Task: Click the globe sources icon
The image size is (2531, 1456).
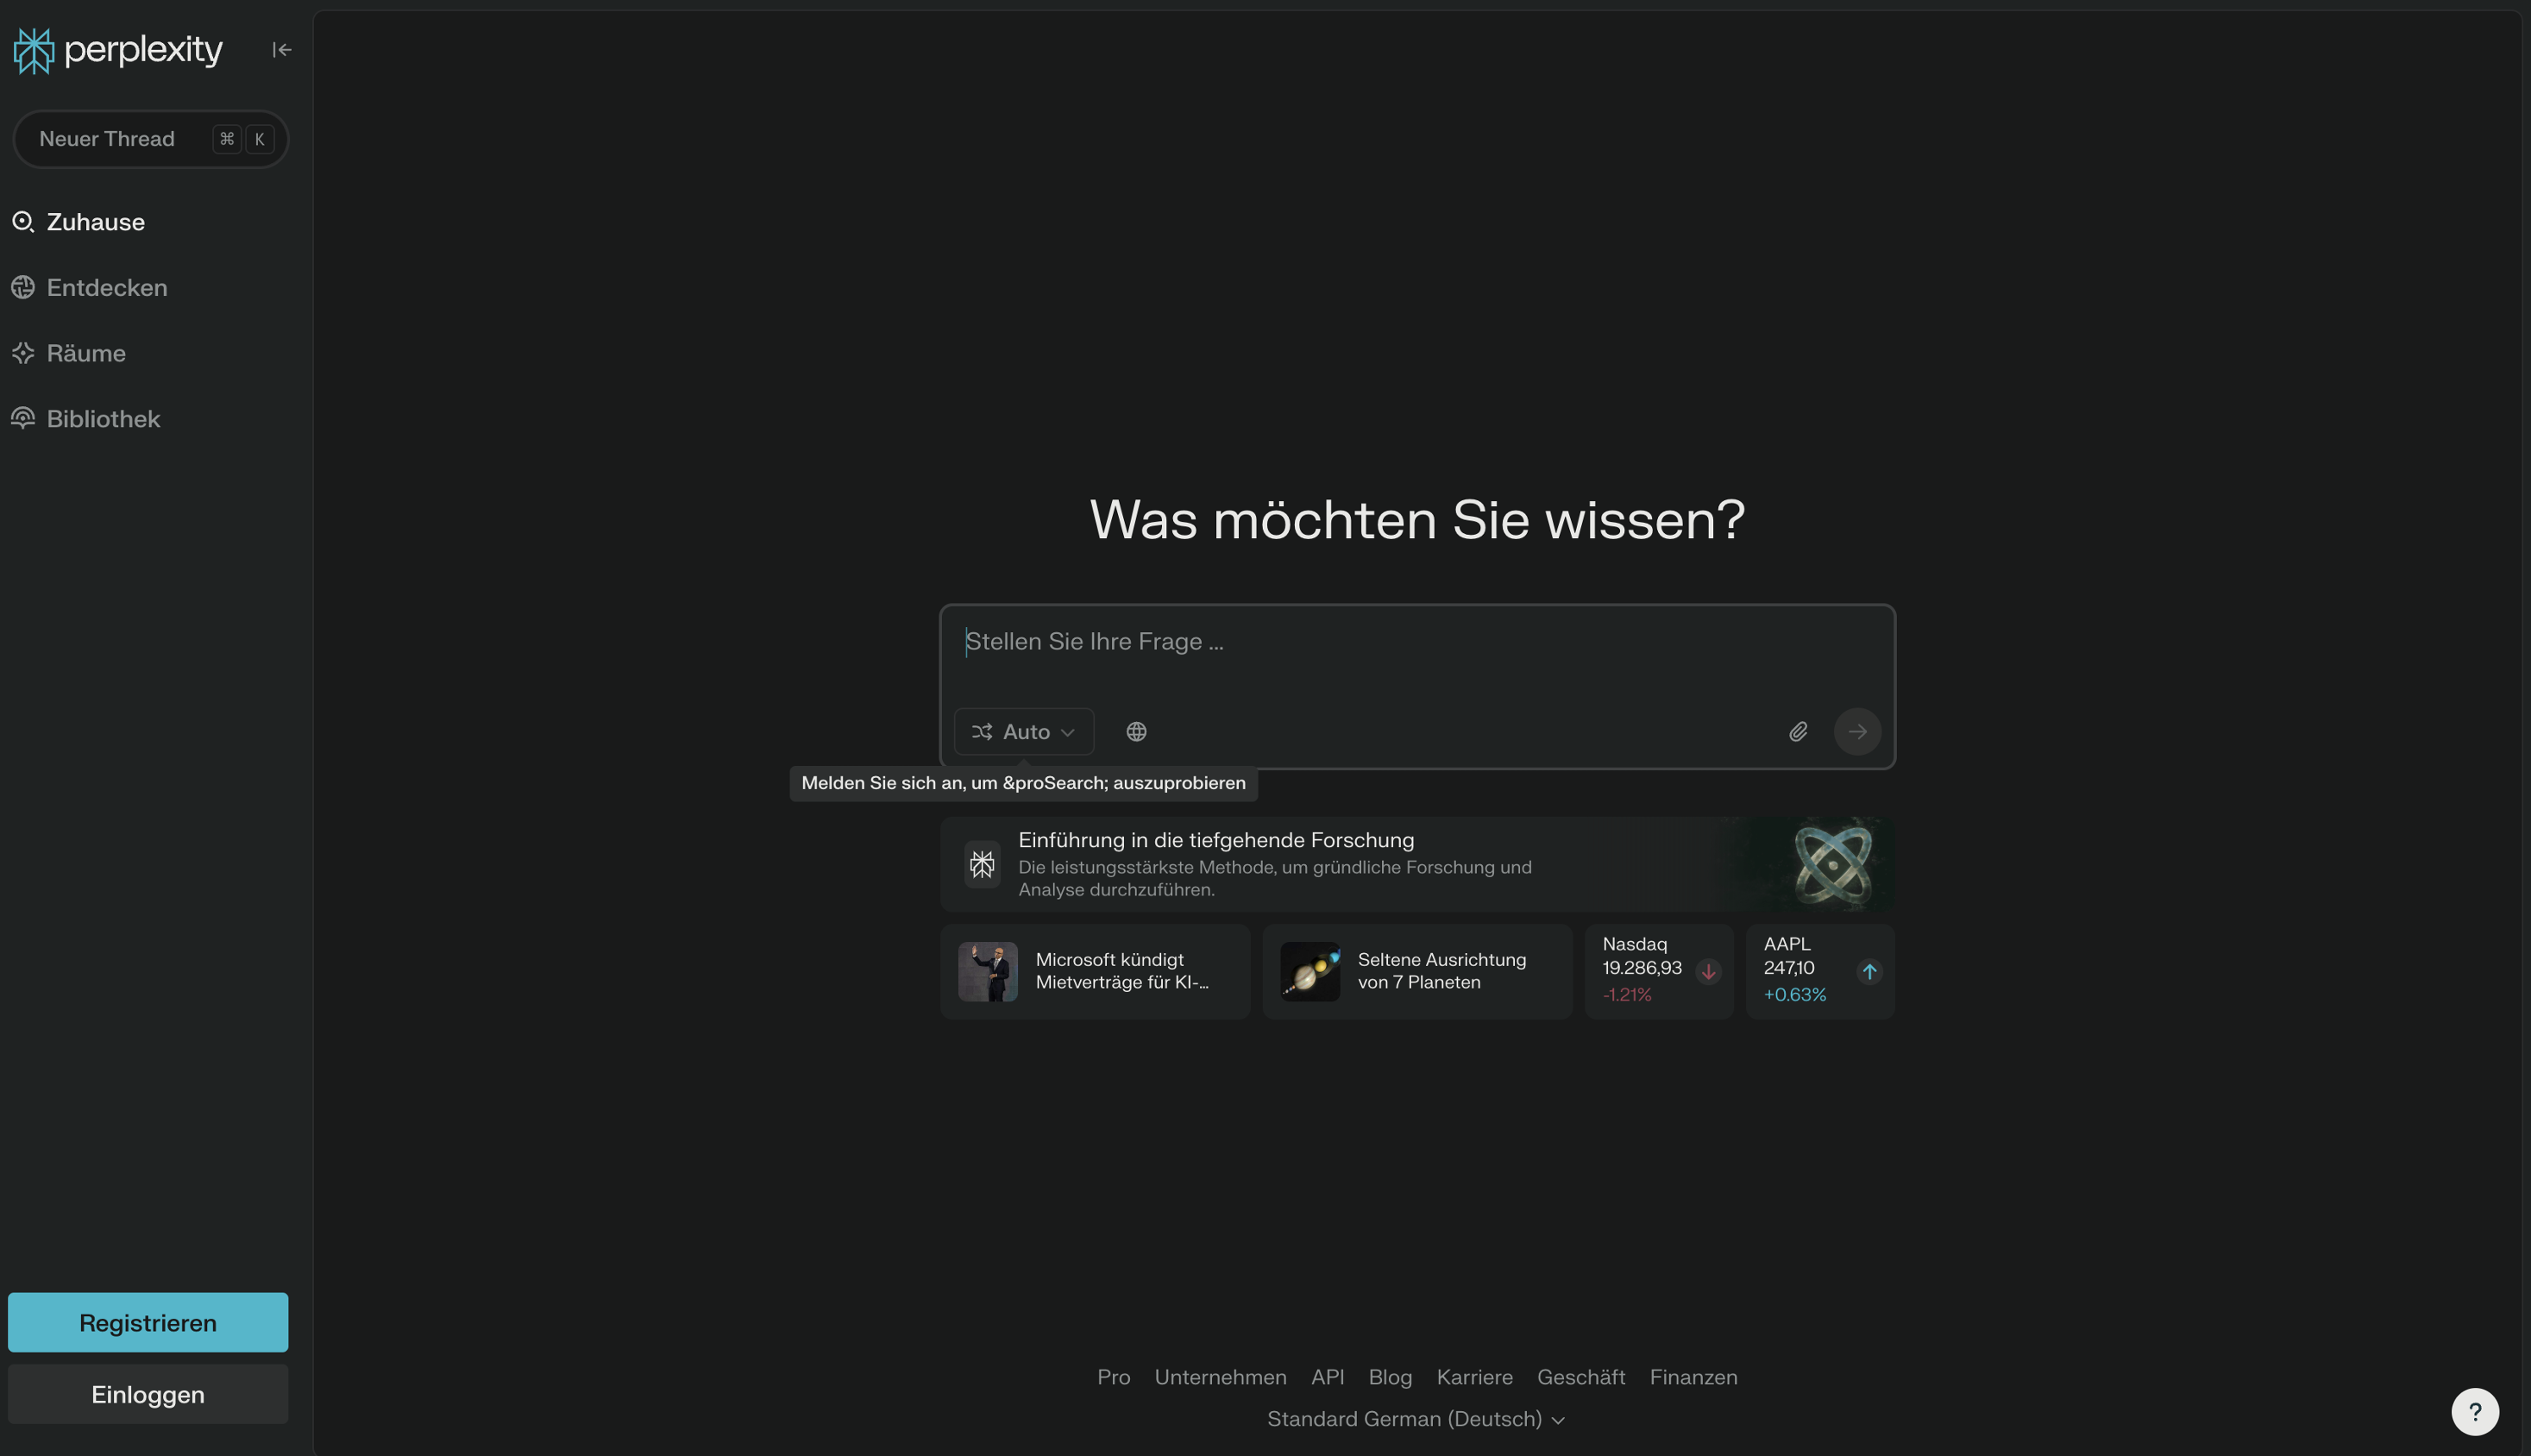Action: (x=1136, y=732)
